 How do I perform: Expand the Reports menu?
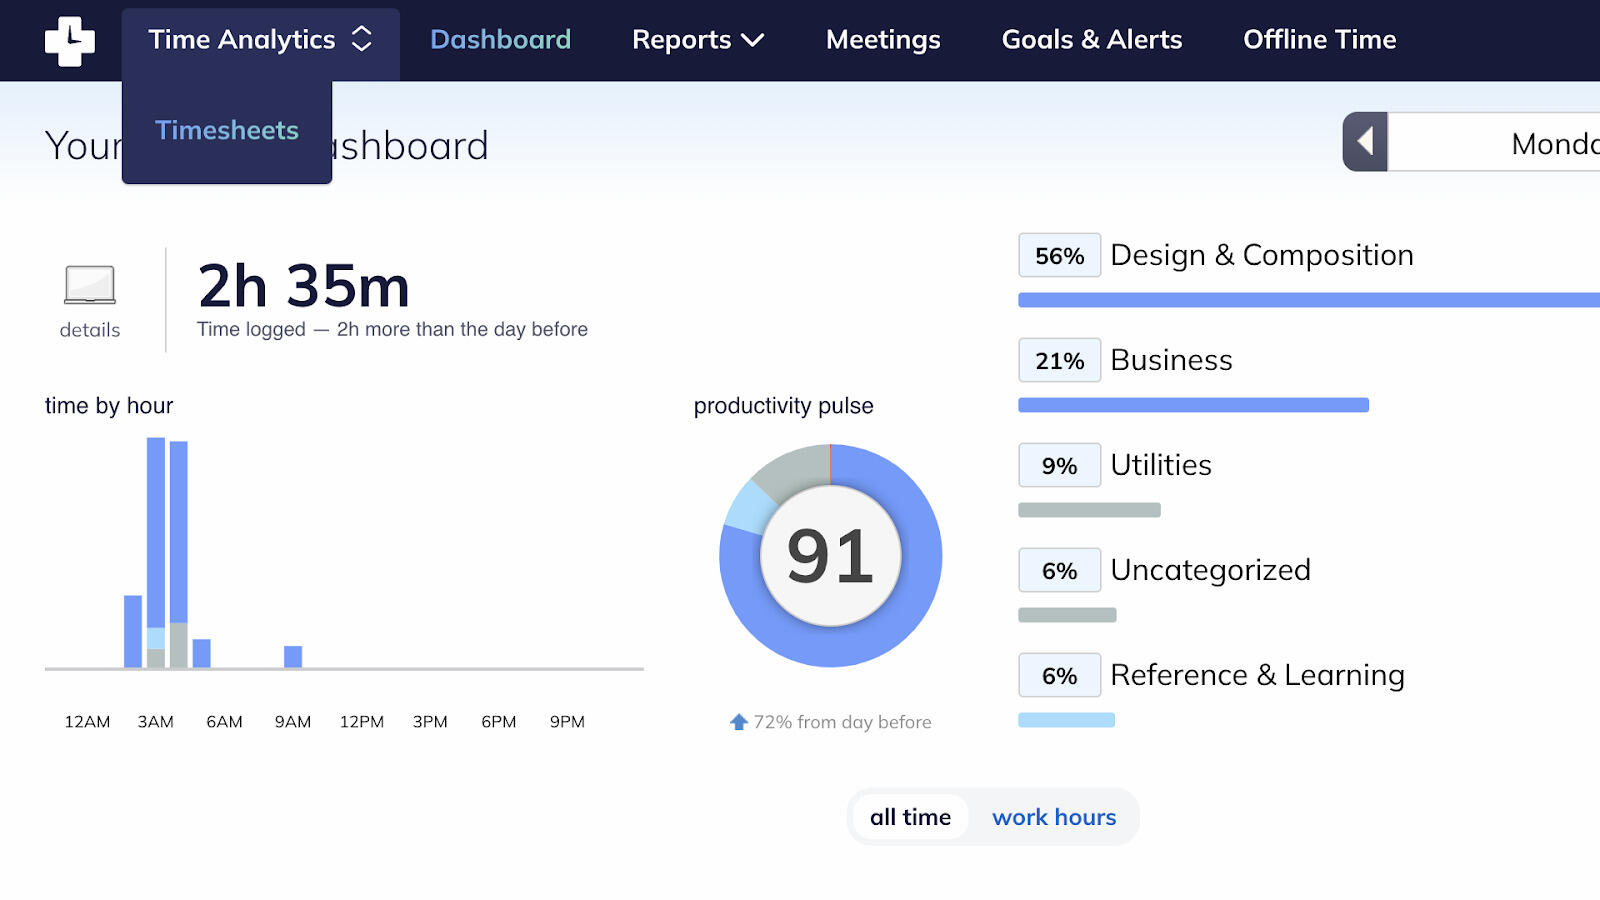pyautogui.click(x=698, y=40)
